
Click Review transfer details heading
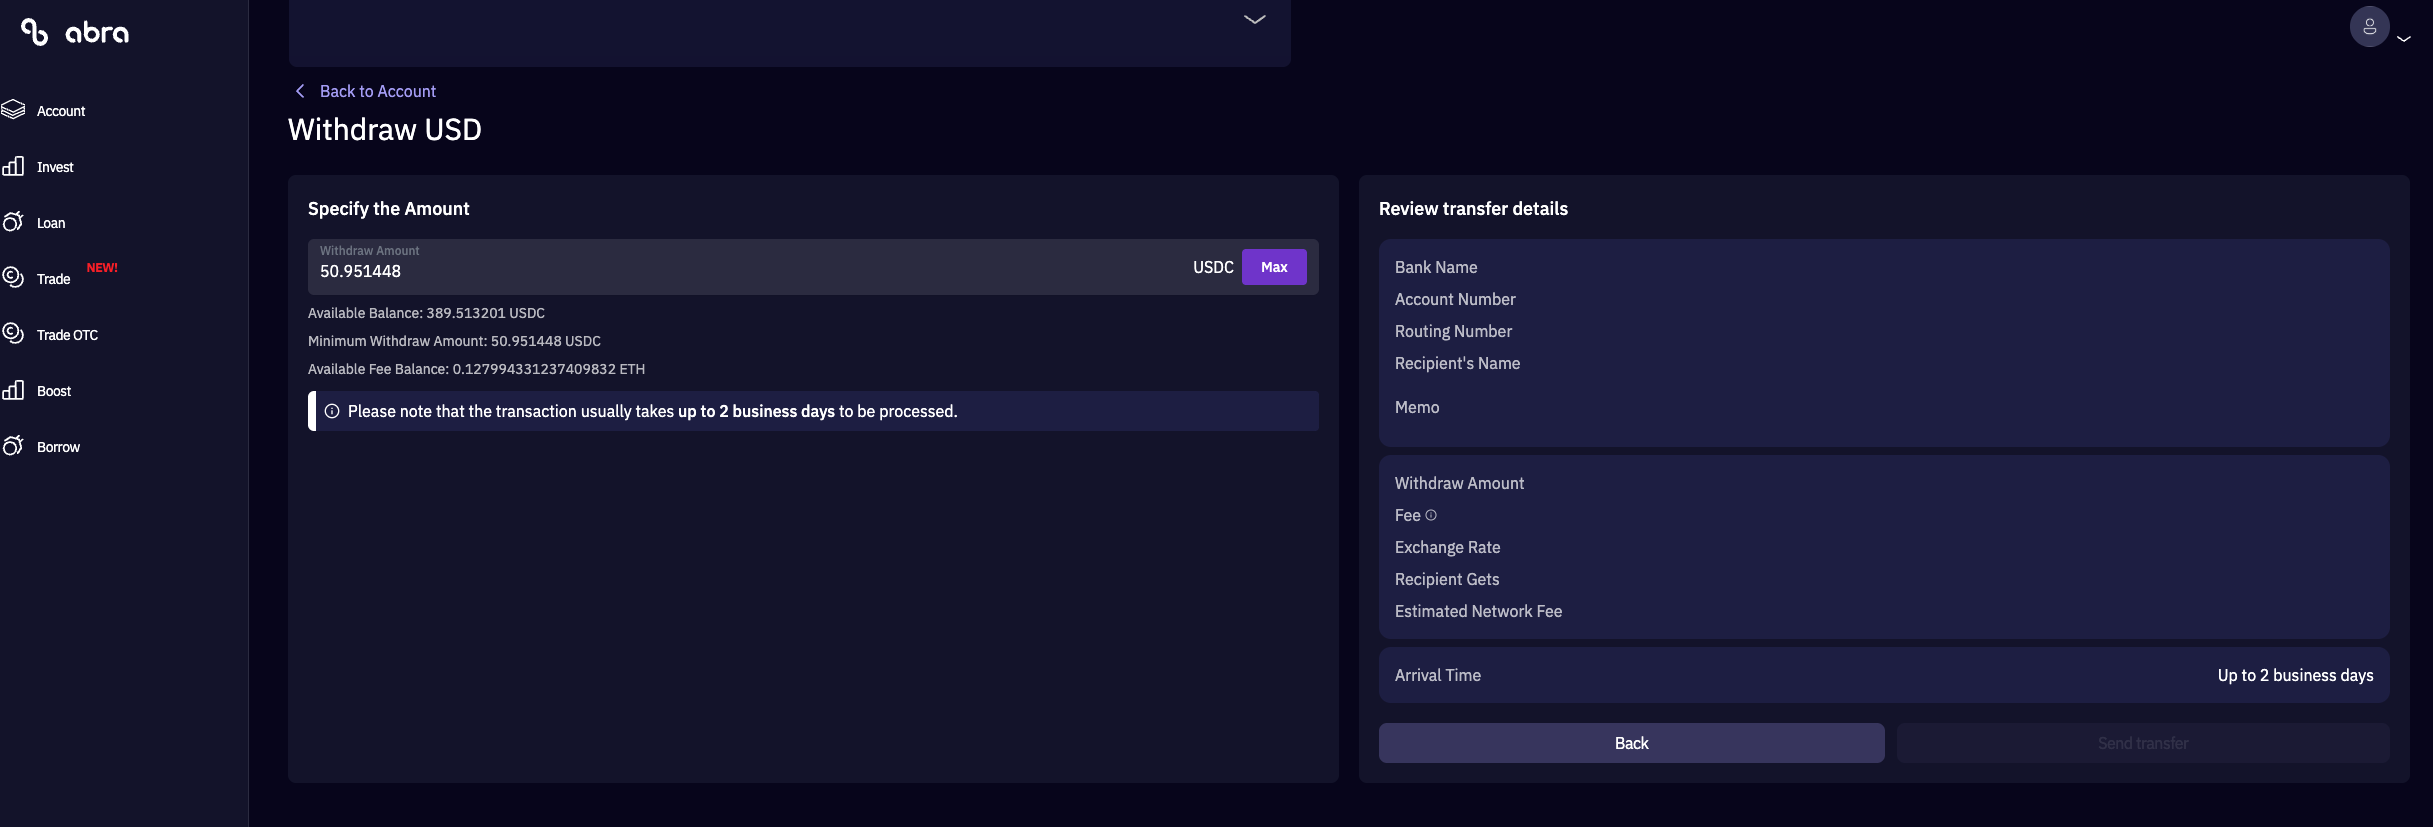[1473, 209]
